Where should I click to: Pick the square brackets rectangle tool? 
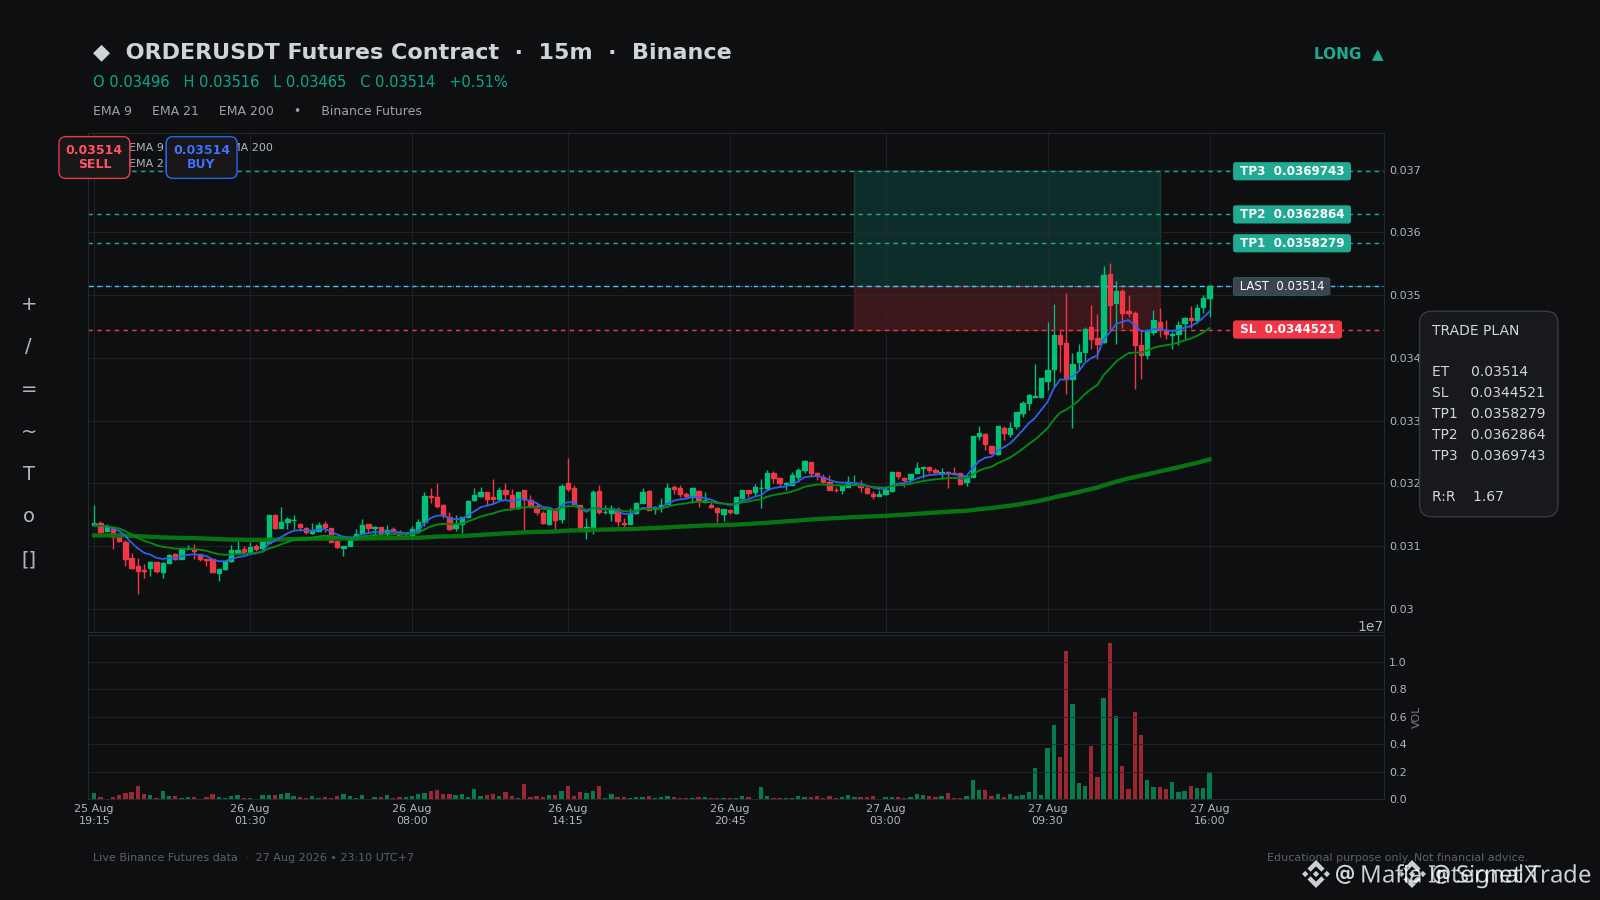[29, 559]
